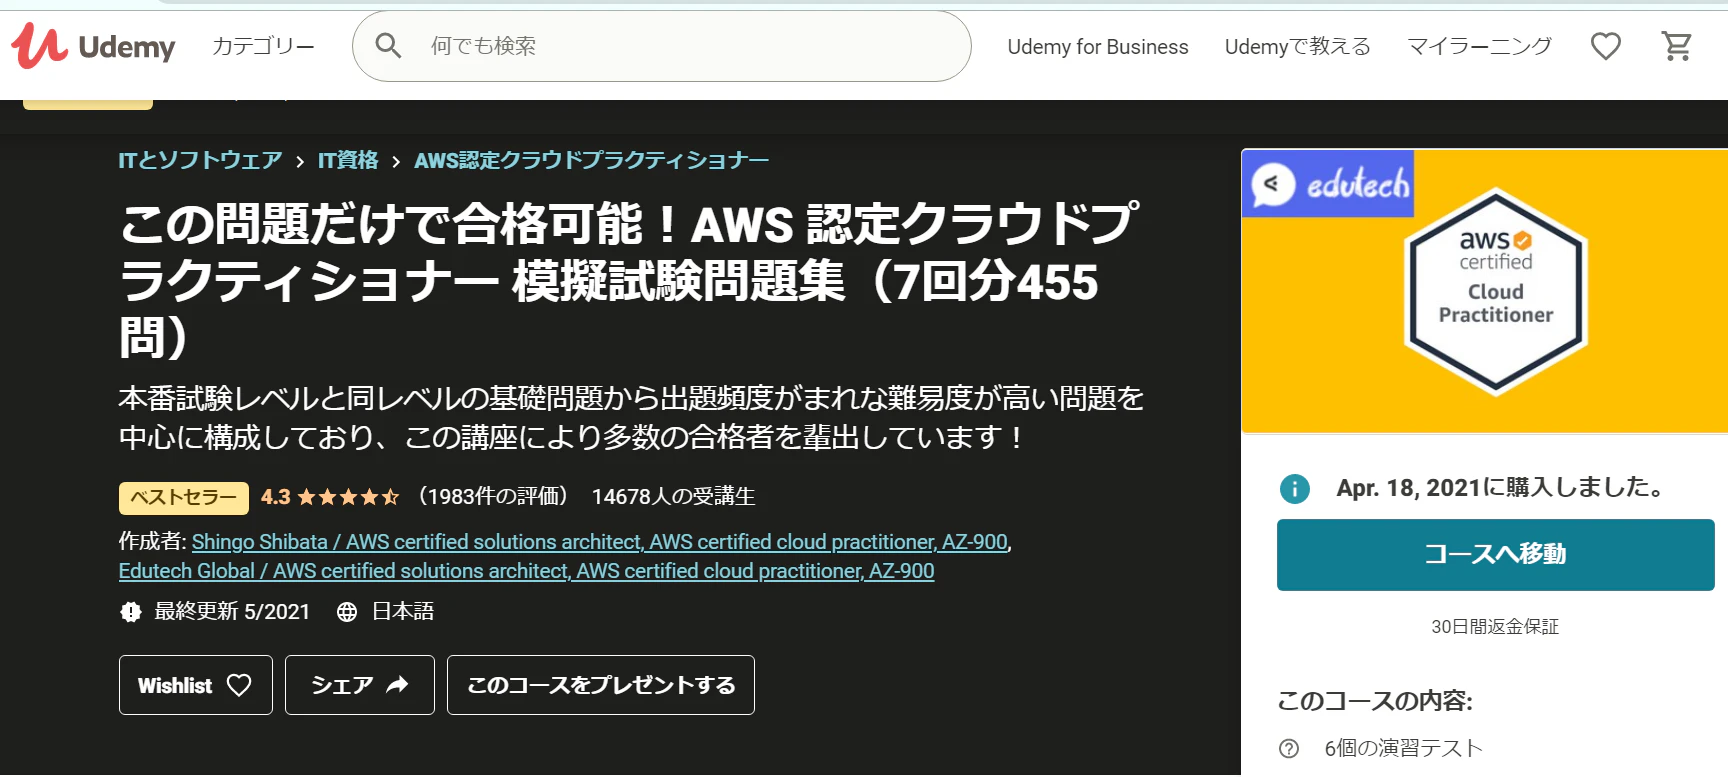
Task: Click the Wishlist button
Action: [x=196, y=685]
